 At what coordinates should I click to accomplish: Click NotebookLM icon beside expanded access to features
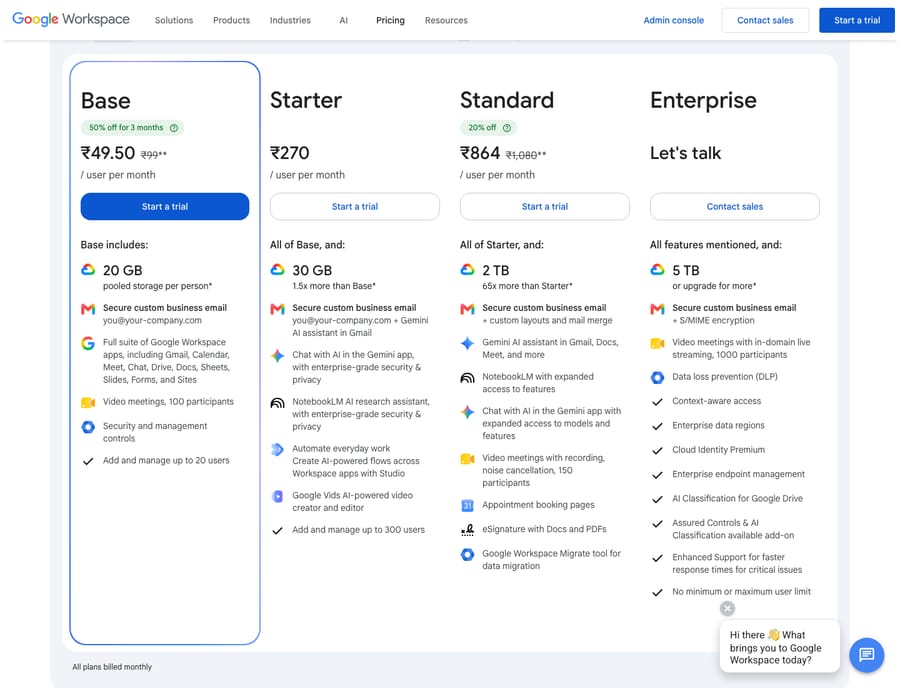click(467, 378)
